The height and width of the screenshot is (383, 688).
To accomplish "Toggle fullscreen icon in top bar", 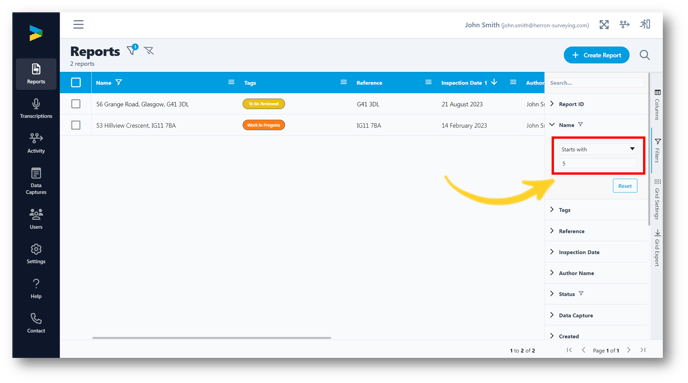I will pyautogui.click(x=604, y=25).
